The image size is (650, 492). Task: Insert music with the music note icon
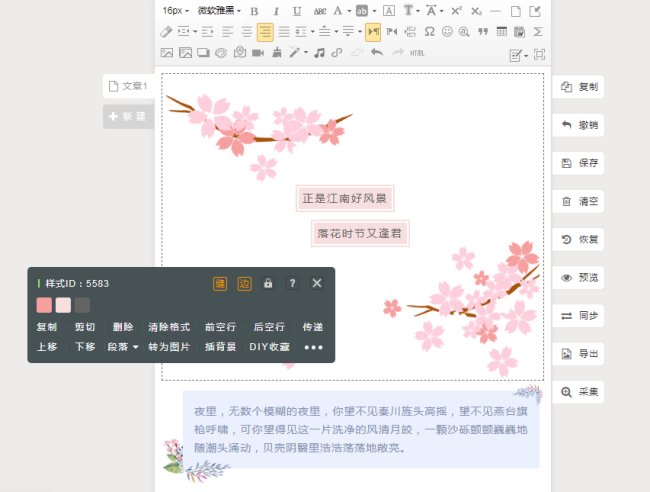(x=319, y=53)
